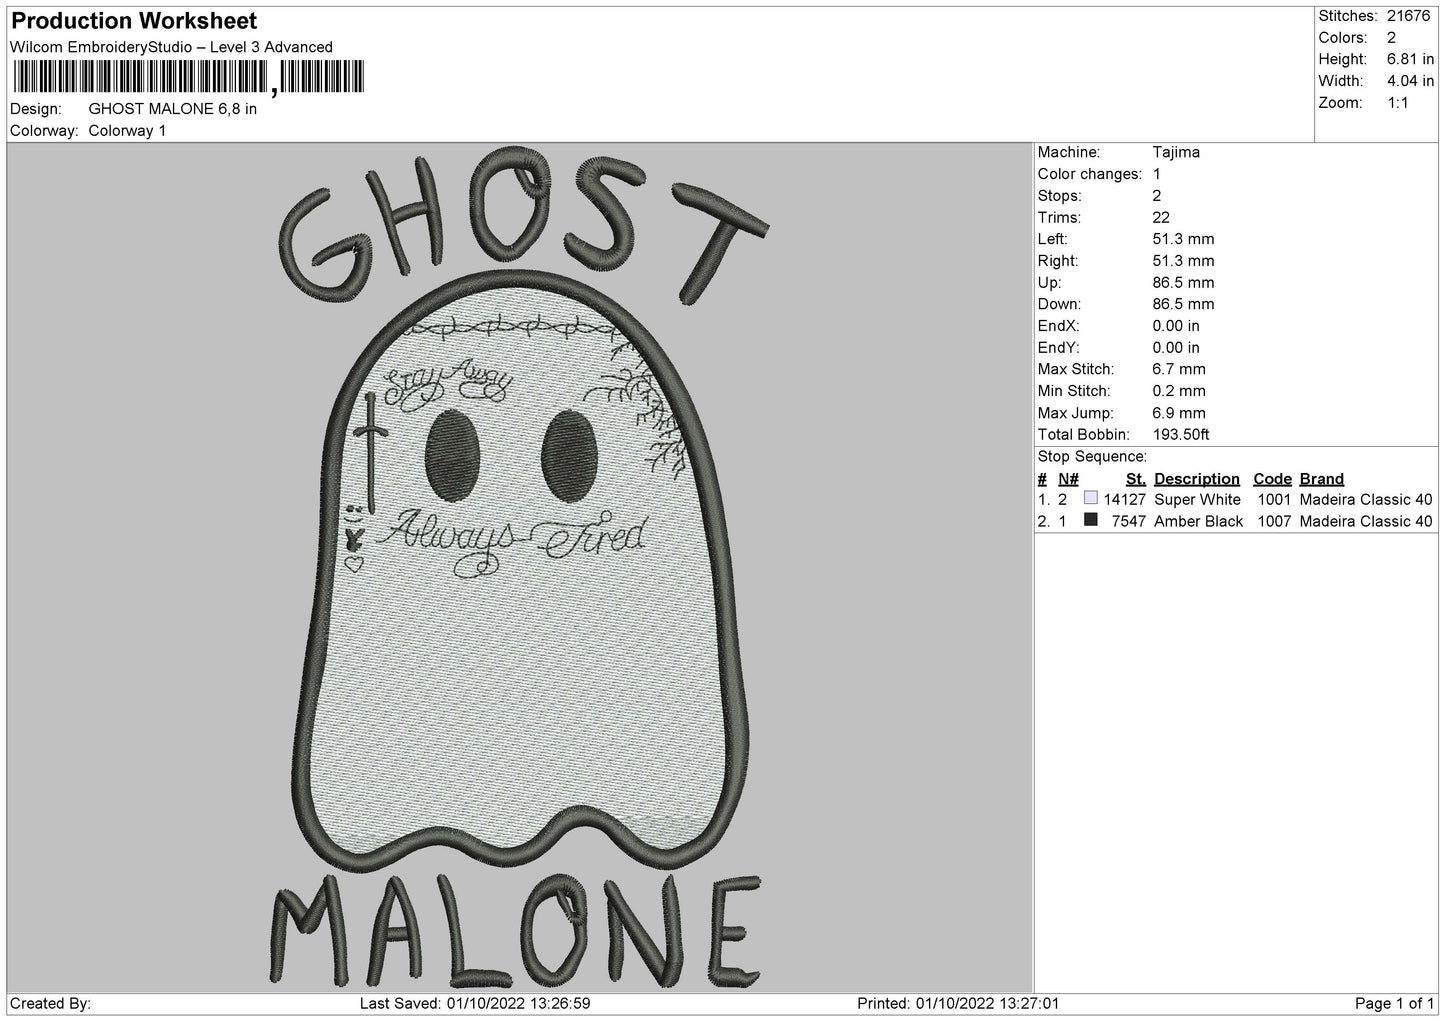
Task: Click the Max Stitch value 6.7 mm
Action: click(1179, 370)
